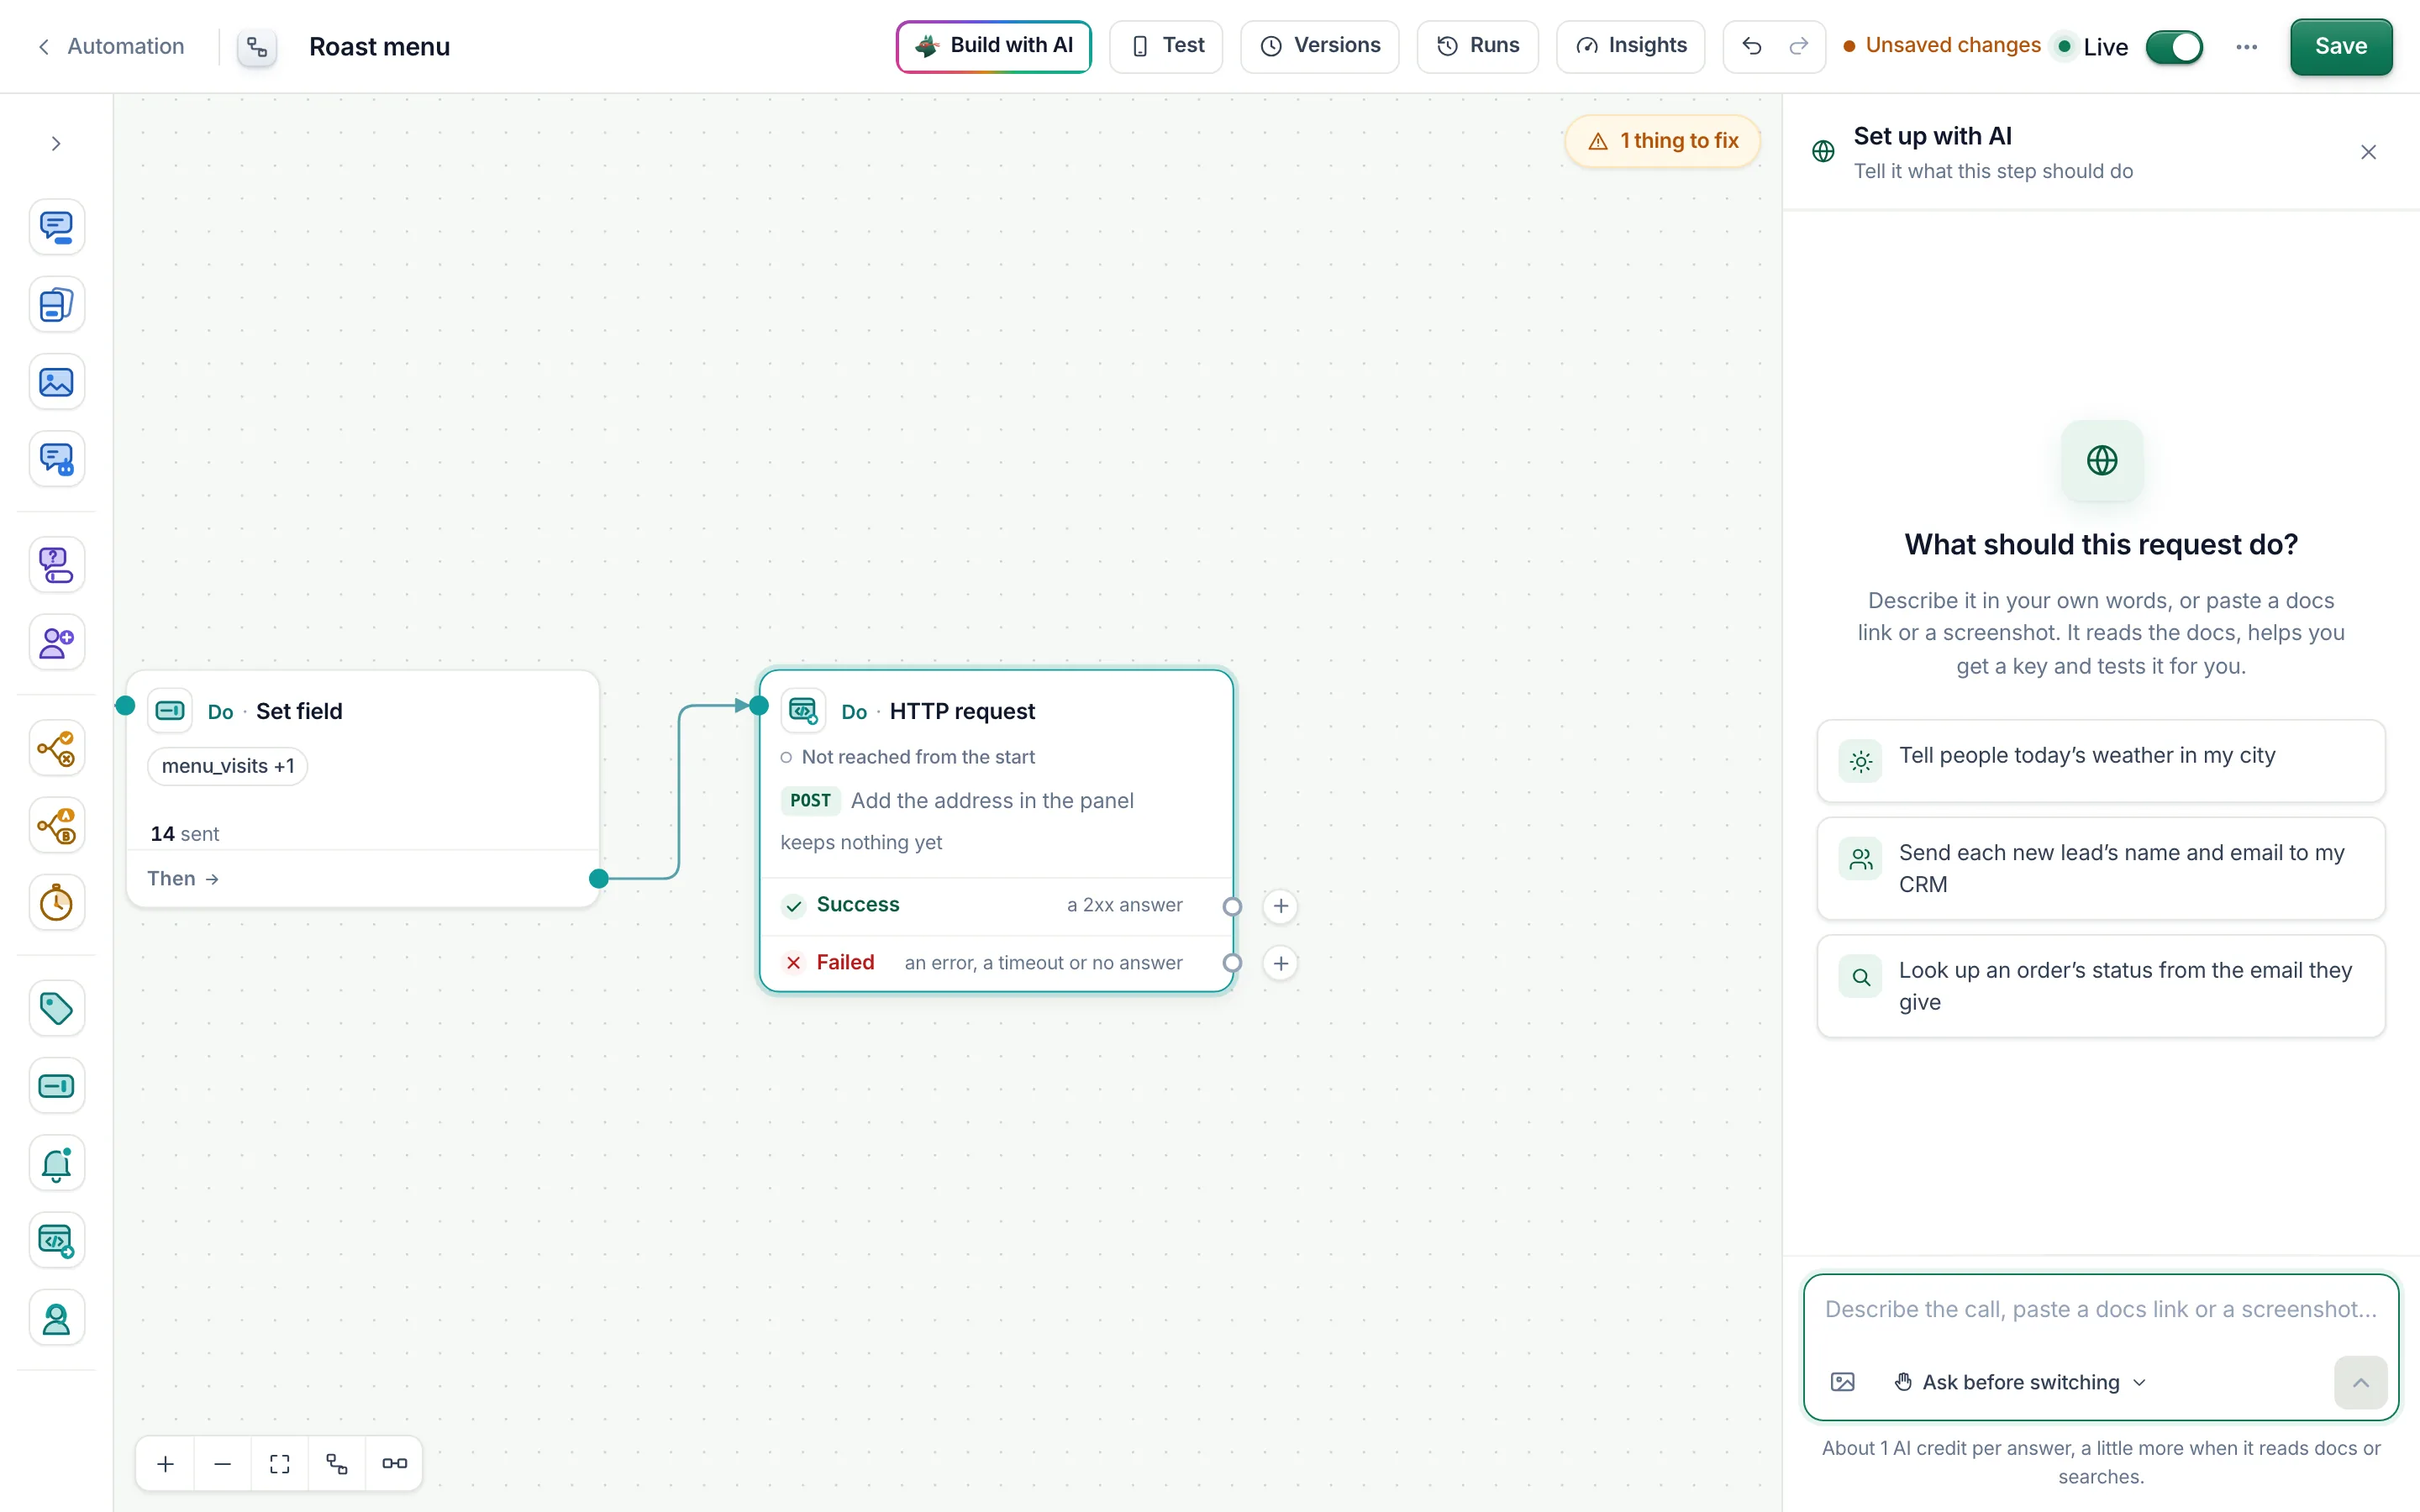
Task: Add the A/B split branch block
Action: coord(56,826)
